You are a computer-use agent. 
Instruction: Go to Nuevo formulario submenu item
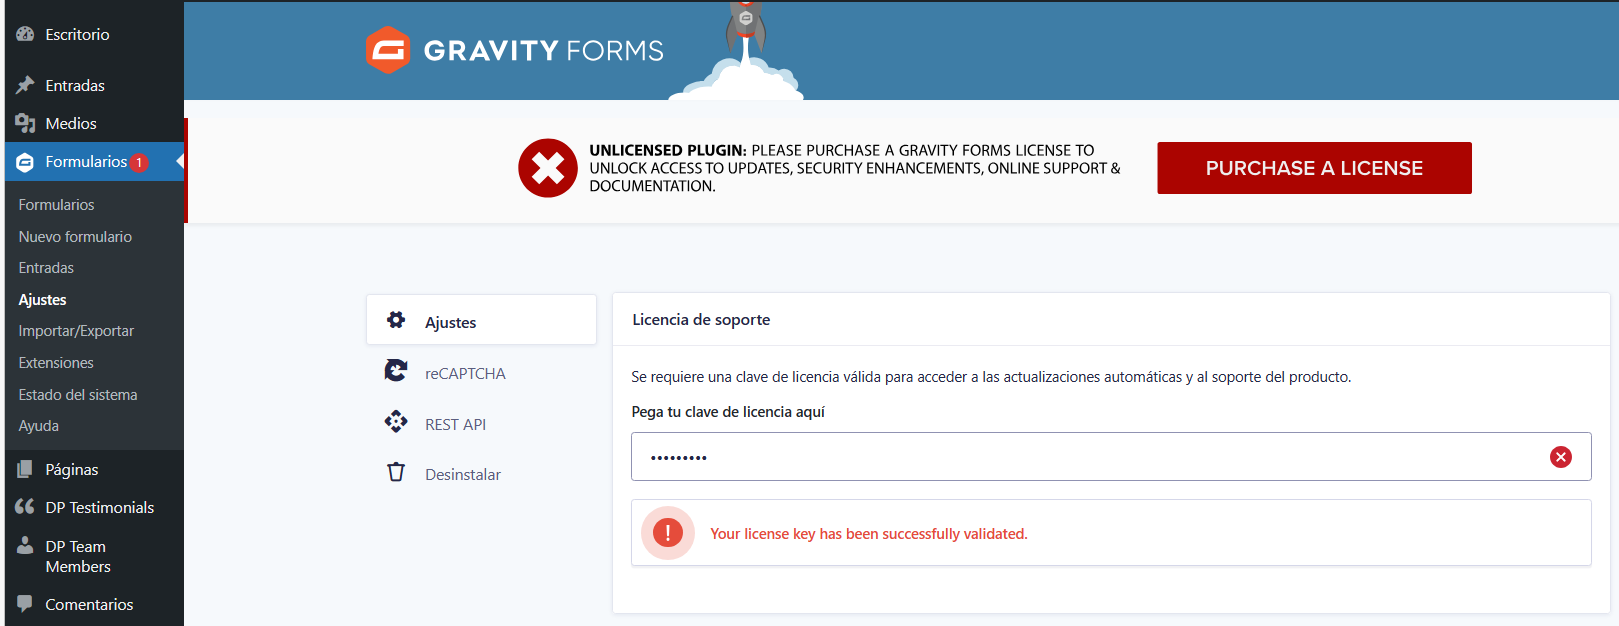pyautogui.click(x=75, y=236)
